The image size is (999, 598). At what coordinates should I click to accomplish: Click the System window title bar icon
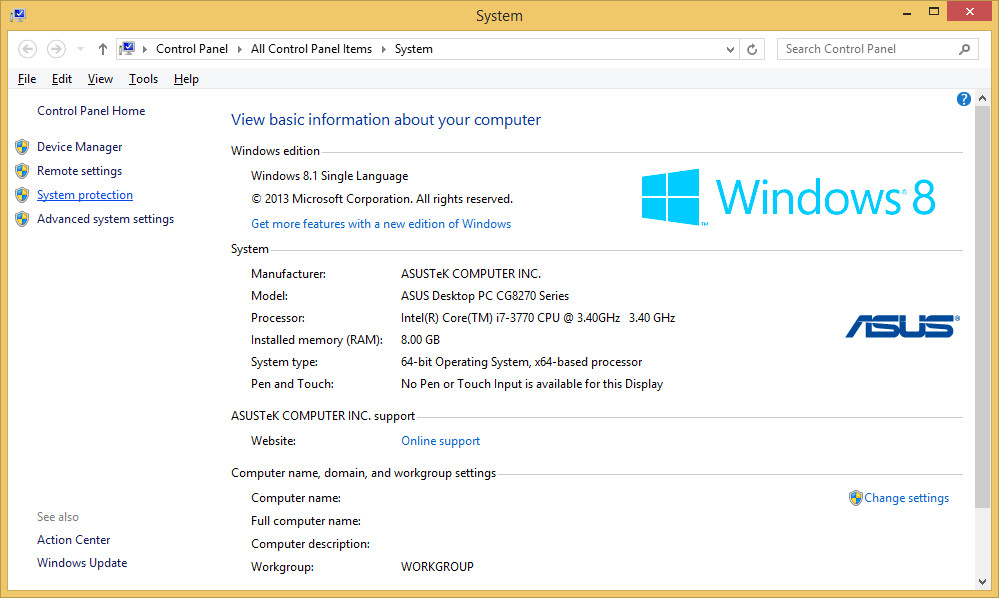point(18,15)
